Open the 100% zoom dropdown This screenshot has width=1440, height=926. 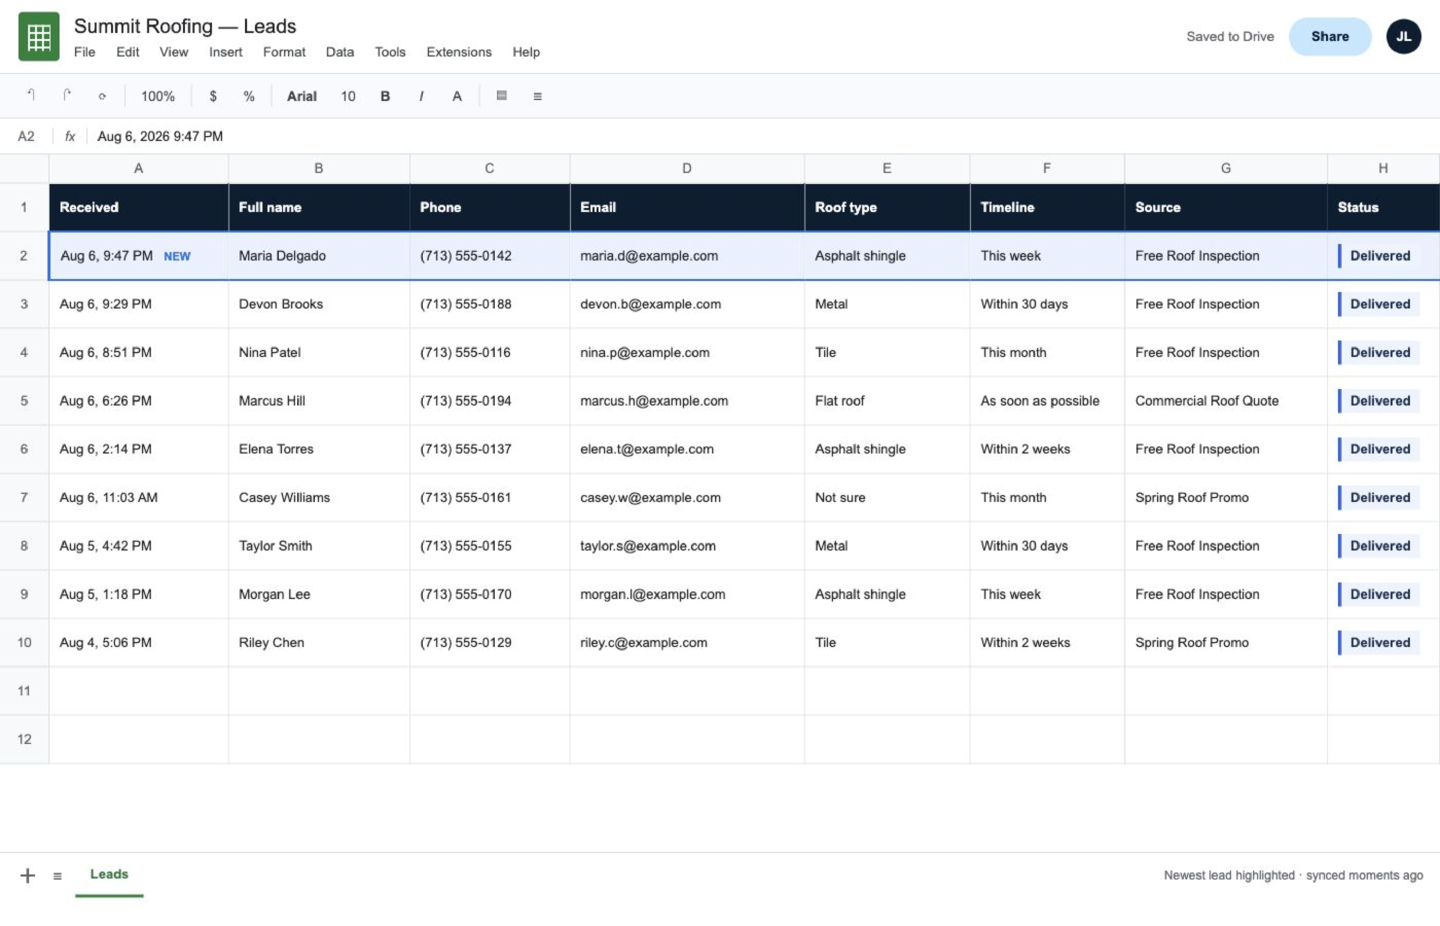click(158, 96)
